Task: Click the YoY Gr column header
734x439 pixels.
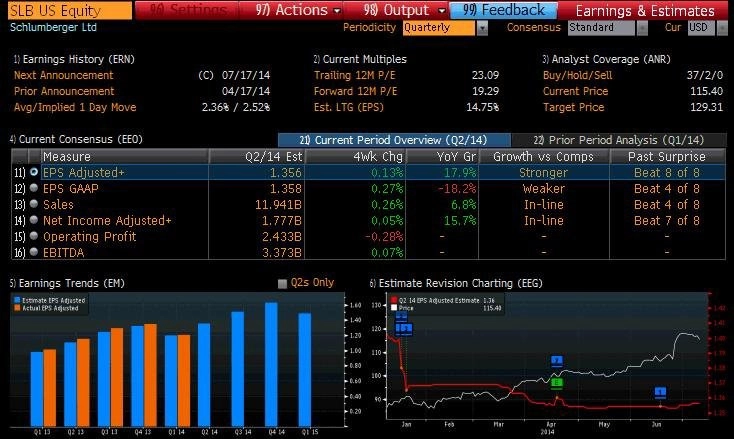Action: [442, 156]
